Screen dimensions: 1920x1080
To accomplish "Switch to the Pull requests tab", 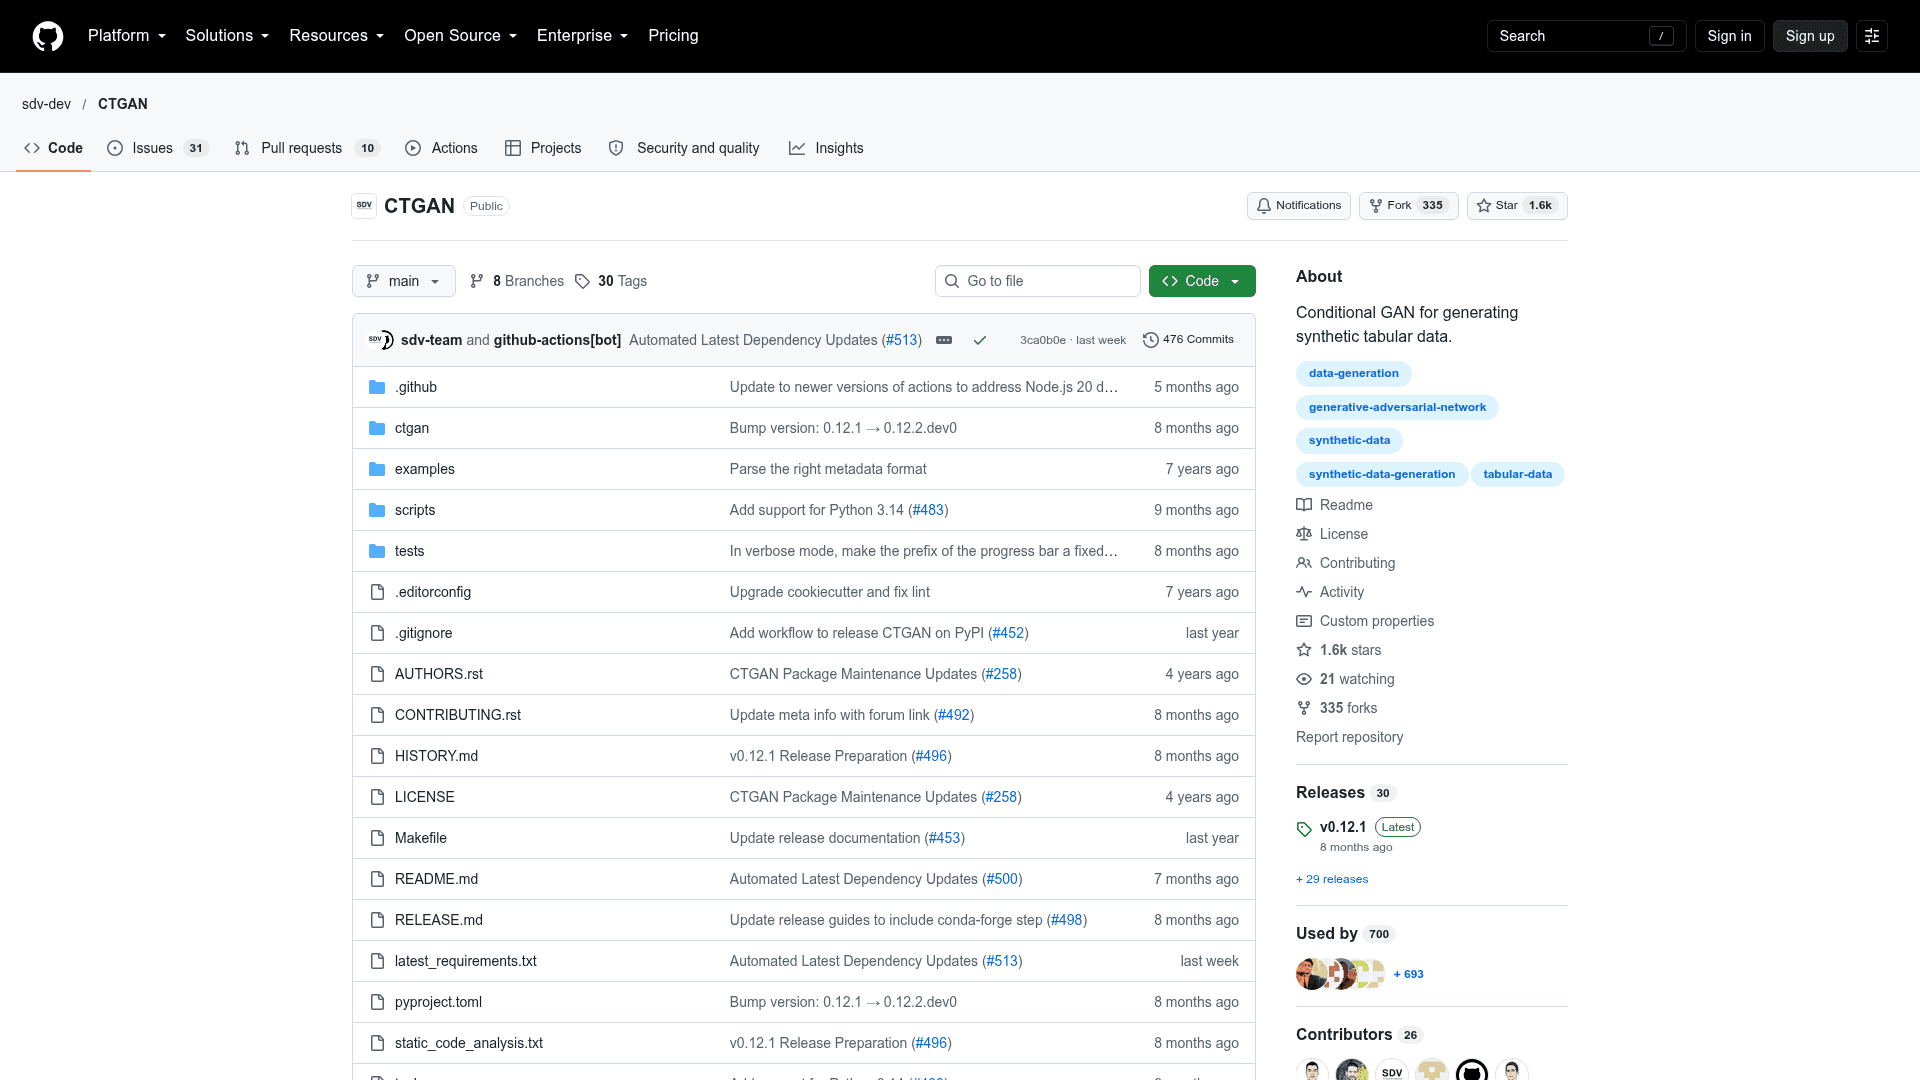I will 306,148.
